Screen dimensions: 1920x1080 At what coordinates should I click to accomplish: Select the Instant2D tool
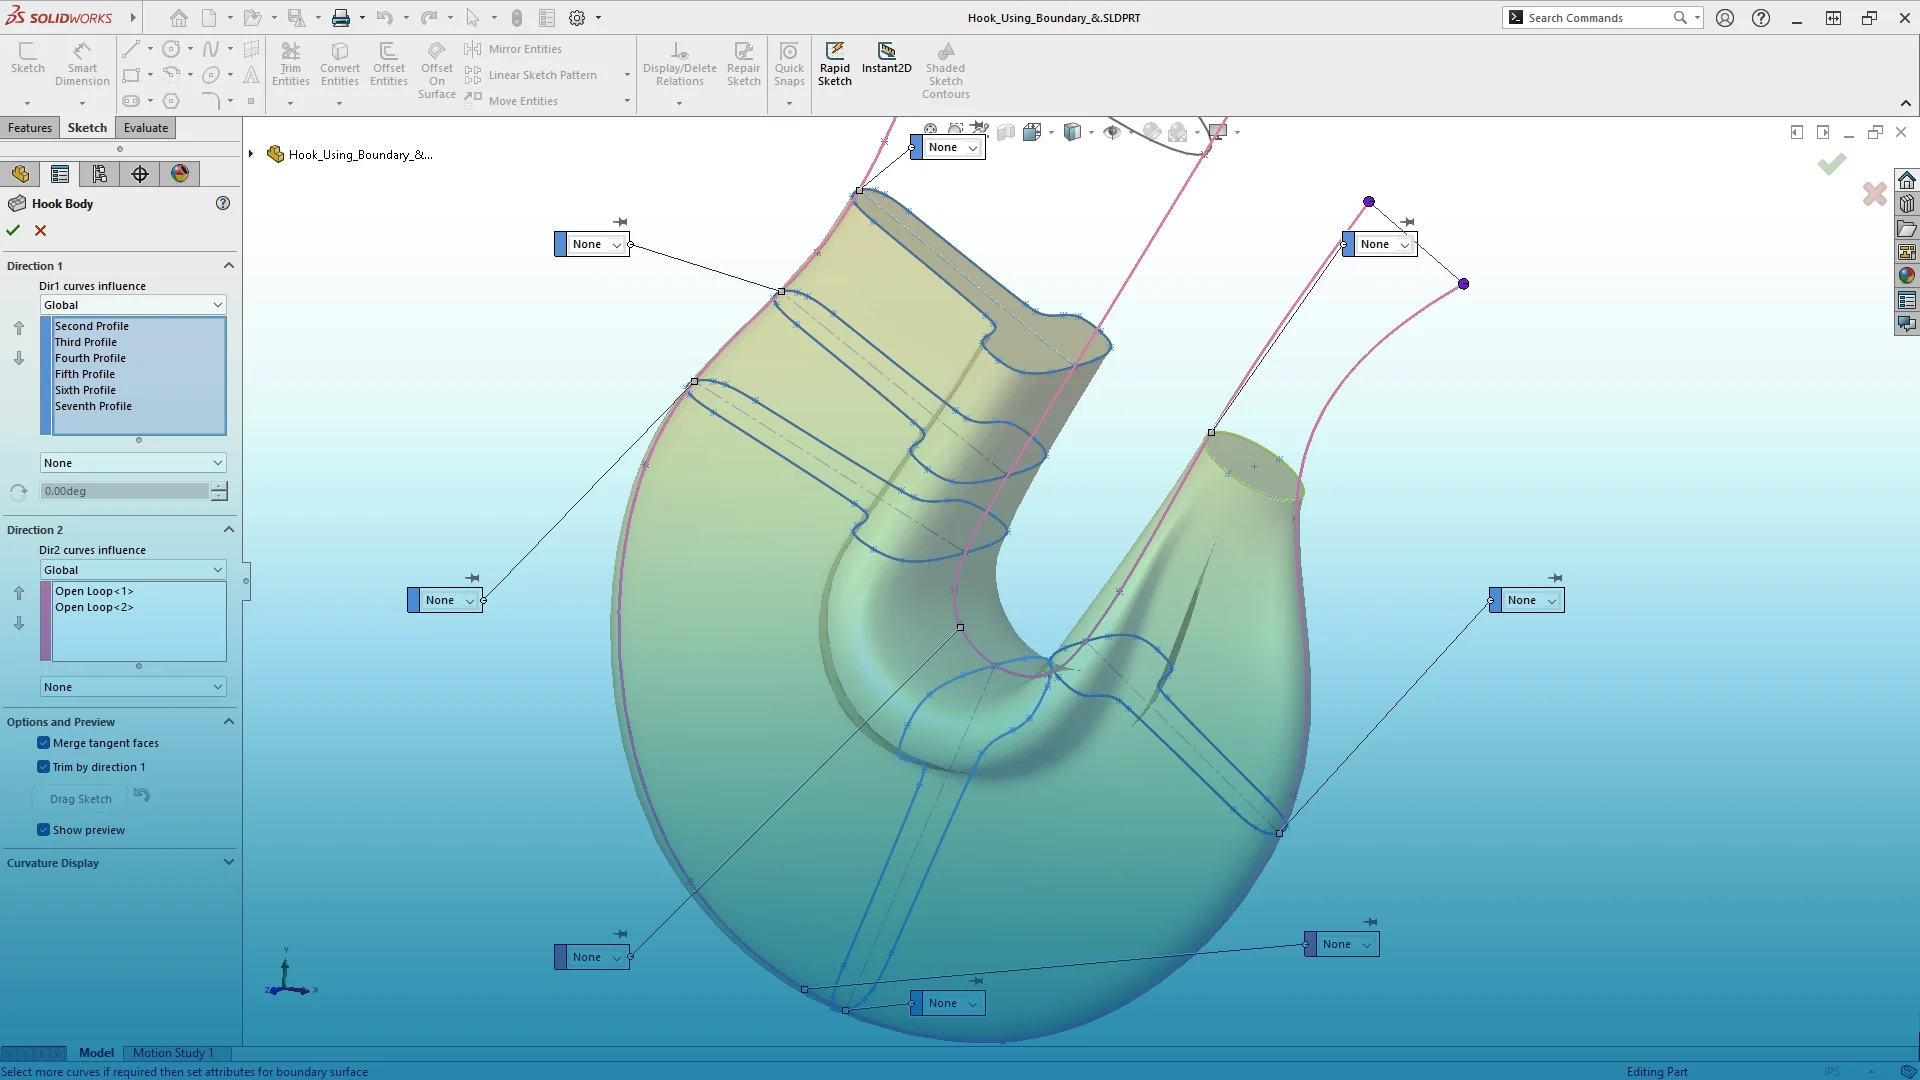886,52
